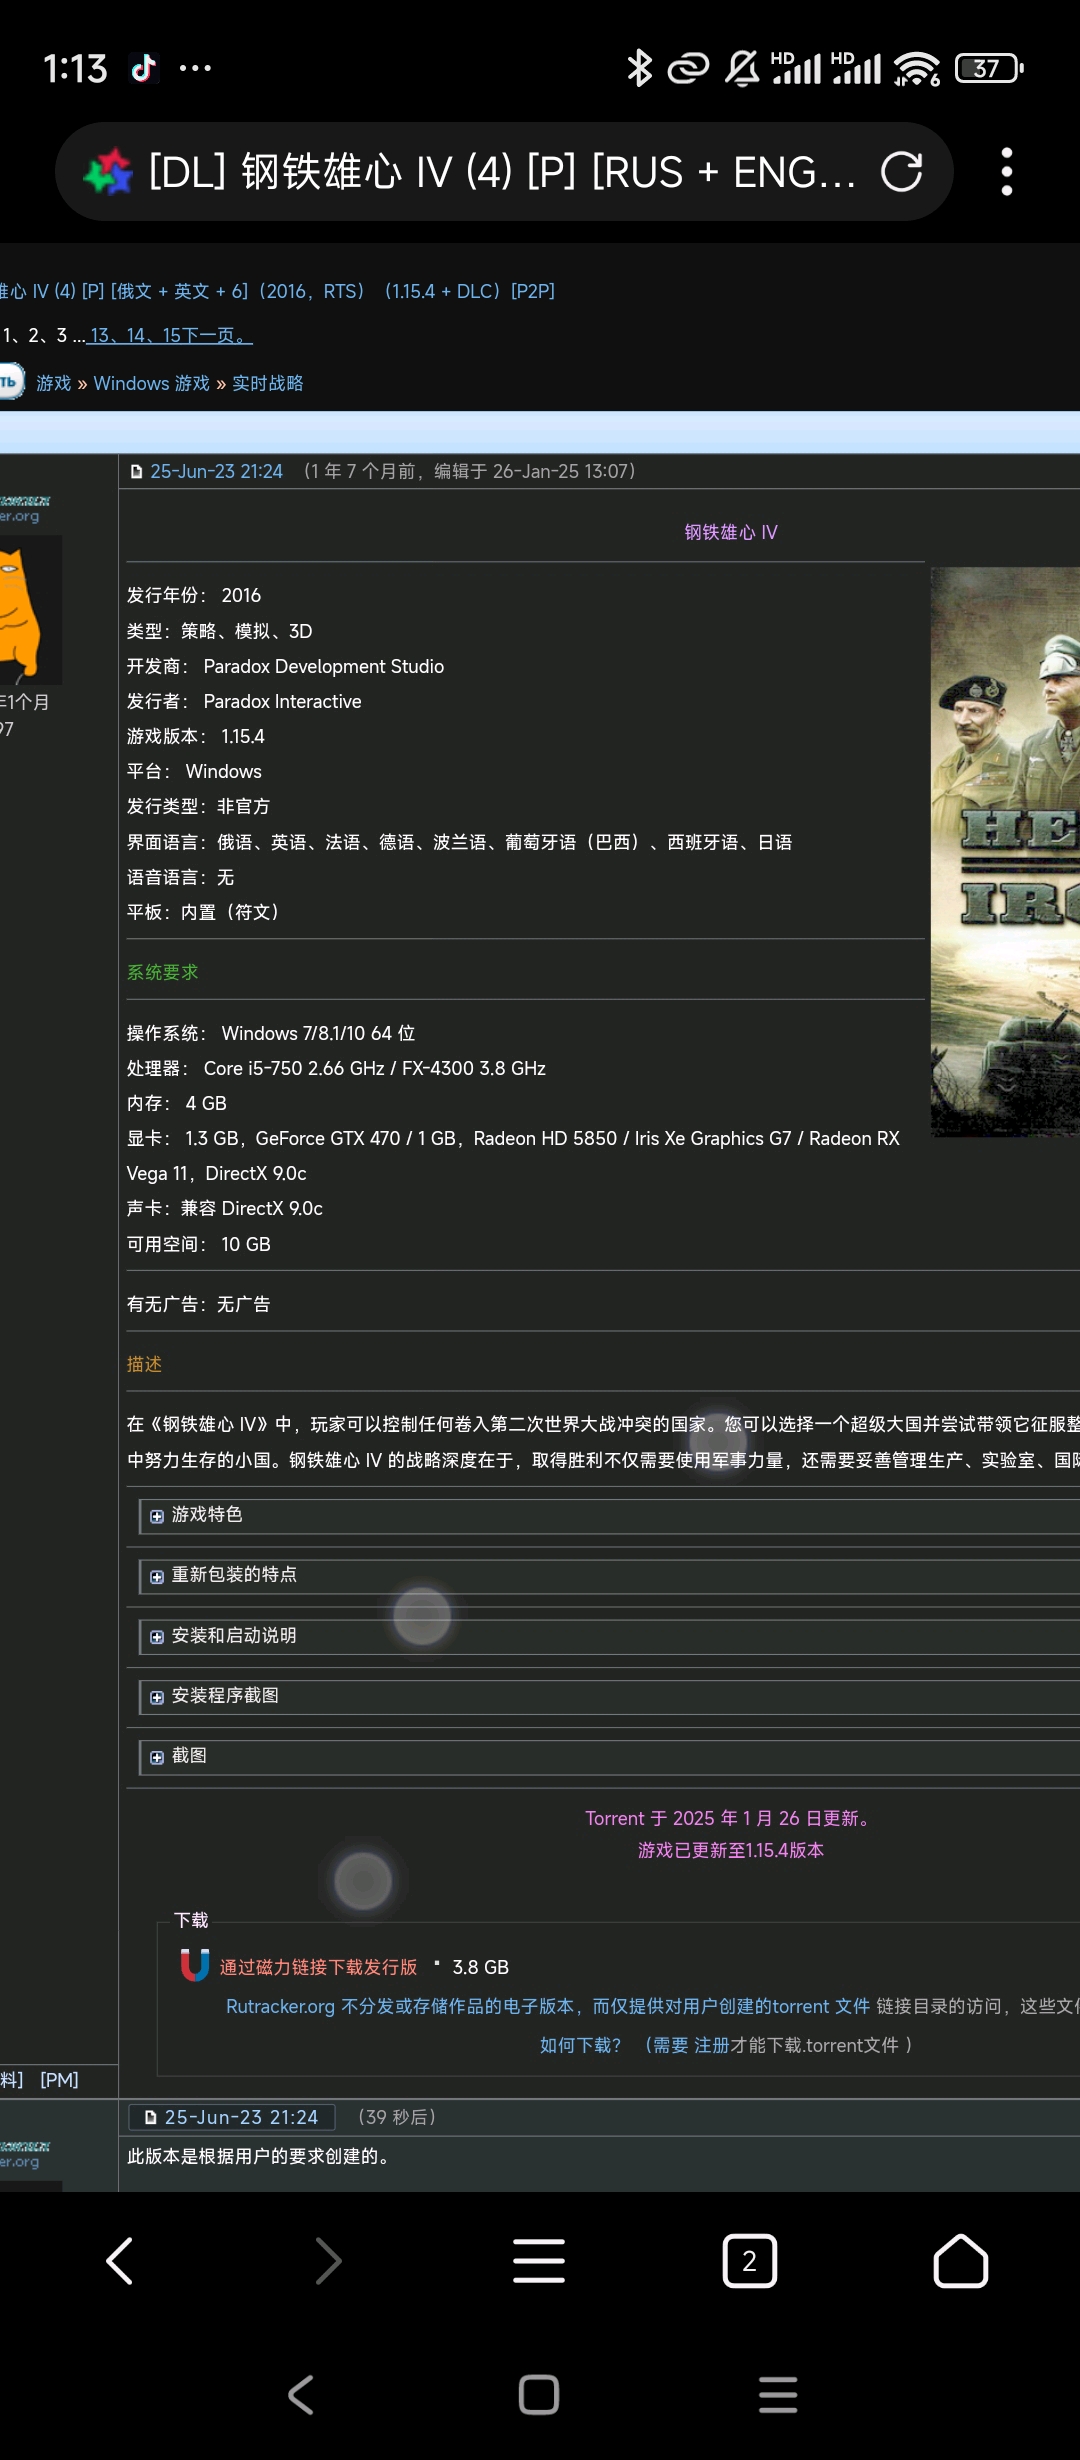Click Torrent 于 2025 年 1 月 26 日更新 text
Viewport: 1080px width, 2460px height.
click(x=729, y=1819)
